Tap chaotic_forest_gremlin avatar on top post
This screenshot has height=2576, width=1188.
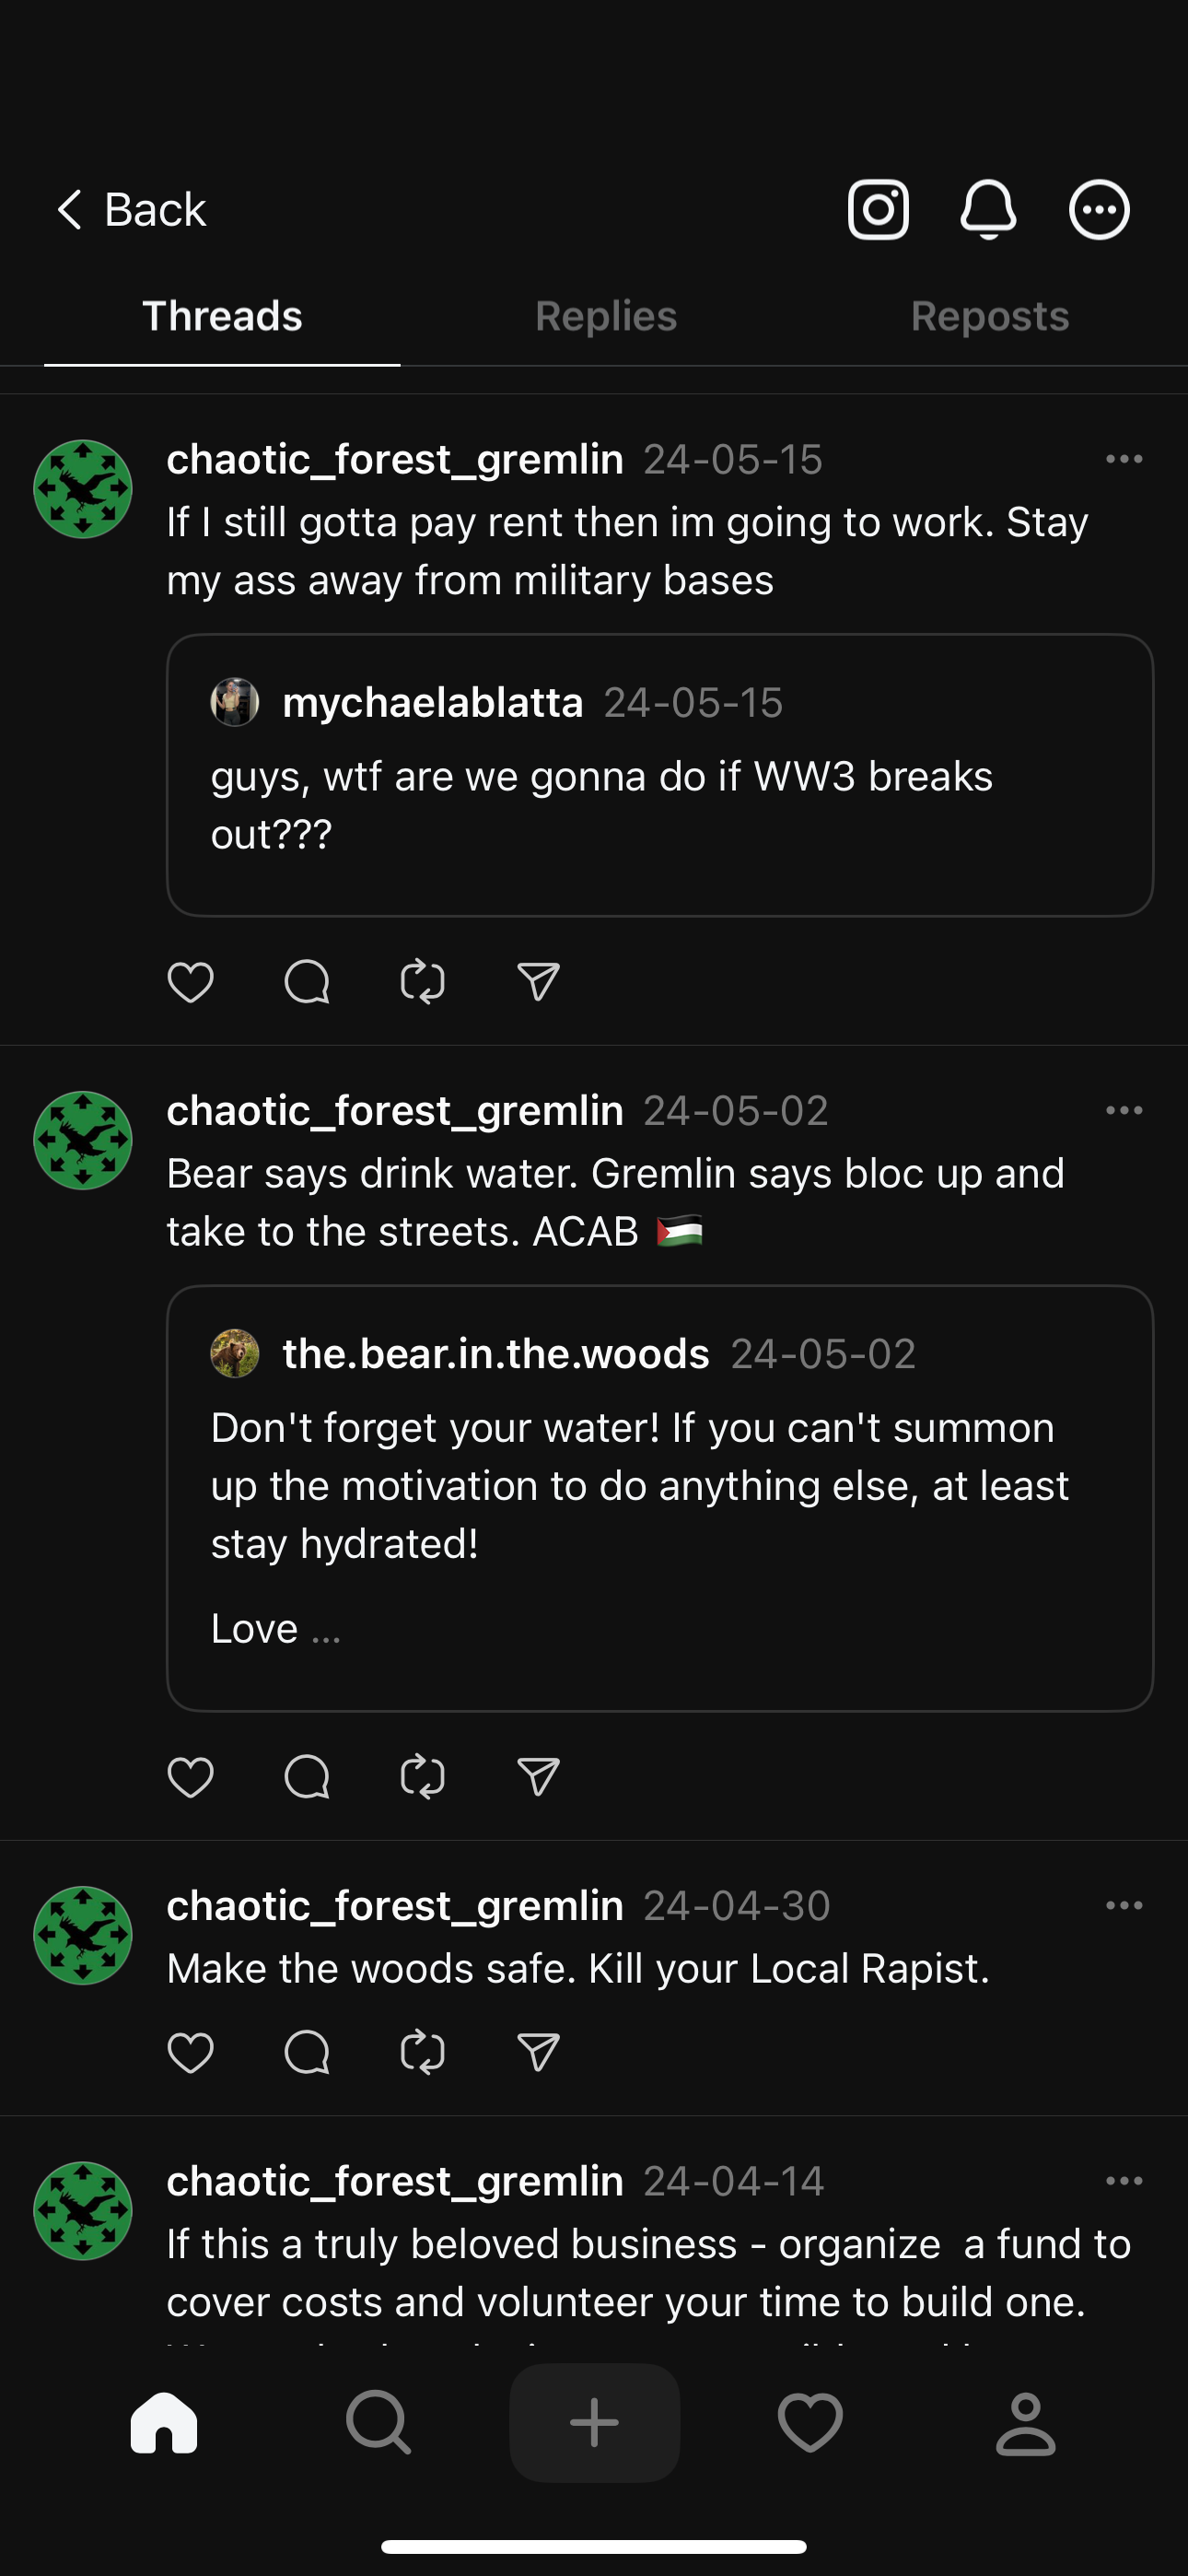point(83,489)
